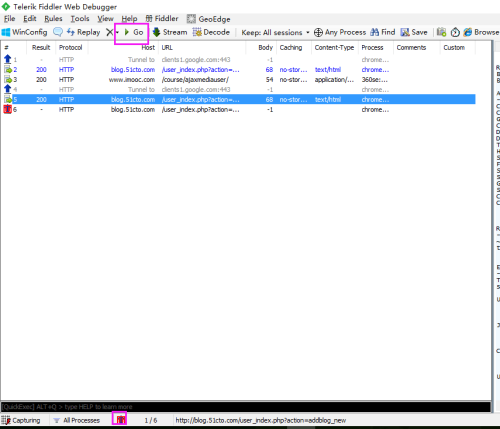Click 360se process cell in session 3
This screenshot has width=500, height=429.
(375, 80)
